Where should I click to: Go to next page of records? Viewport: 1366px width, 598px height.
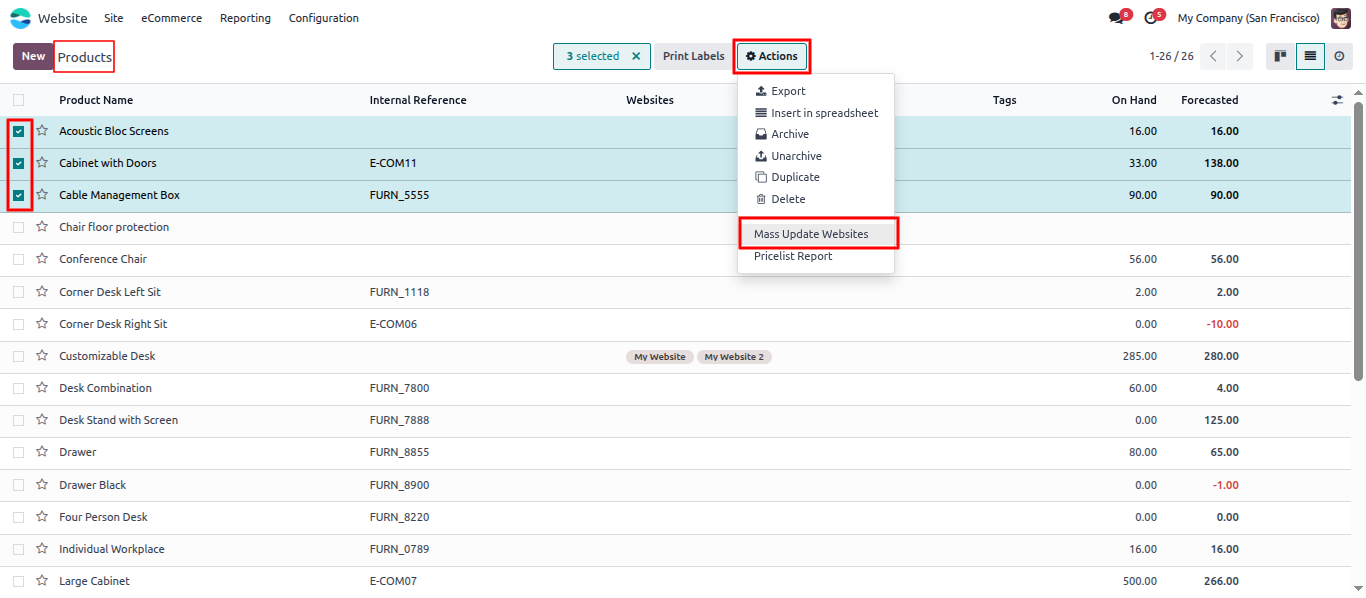click(1240, 56)
